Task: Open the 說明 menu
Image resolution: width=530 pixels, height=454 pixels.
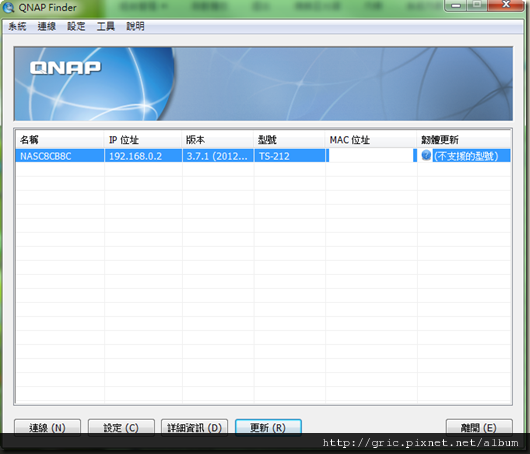Action: [x=136, y=26]
